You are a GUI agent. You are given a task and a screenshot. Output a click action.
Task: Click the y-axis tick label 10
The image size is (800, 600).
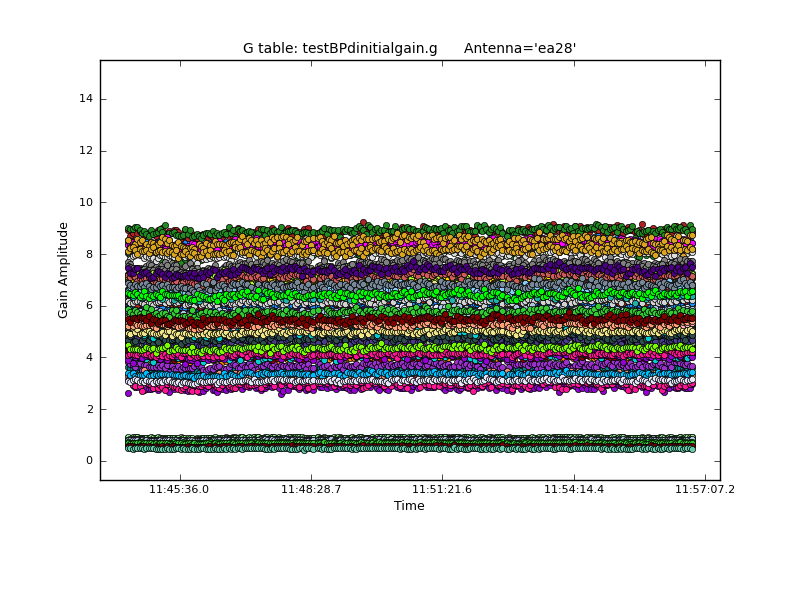pos(86,203)
